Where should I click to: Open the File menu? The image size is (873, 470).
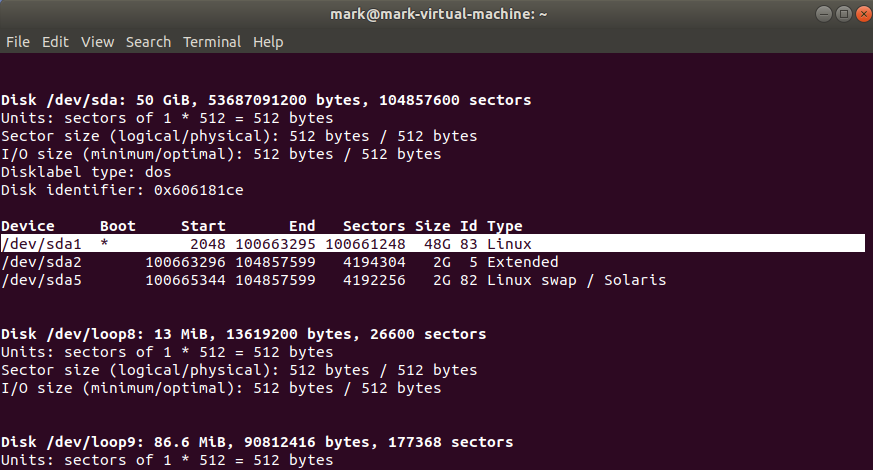18,42
